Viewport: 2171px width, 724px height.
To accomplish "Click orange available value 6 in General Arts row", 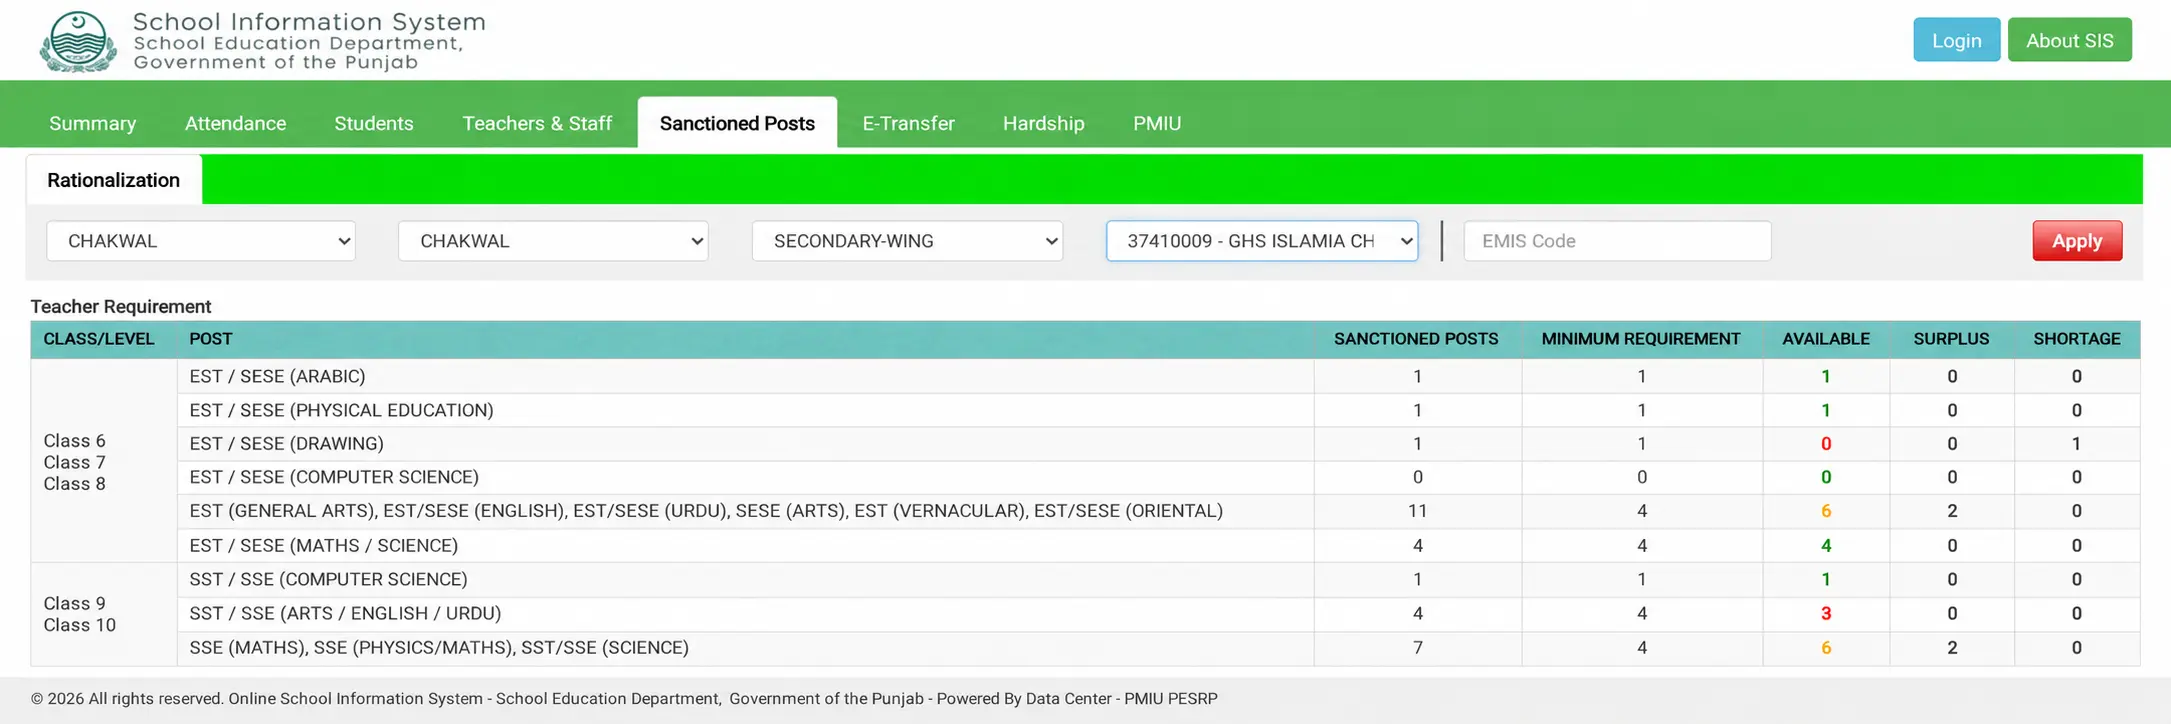I will tap(1826, 511).
